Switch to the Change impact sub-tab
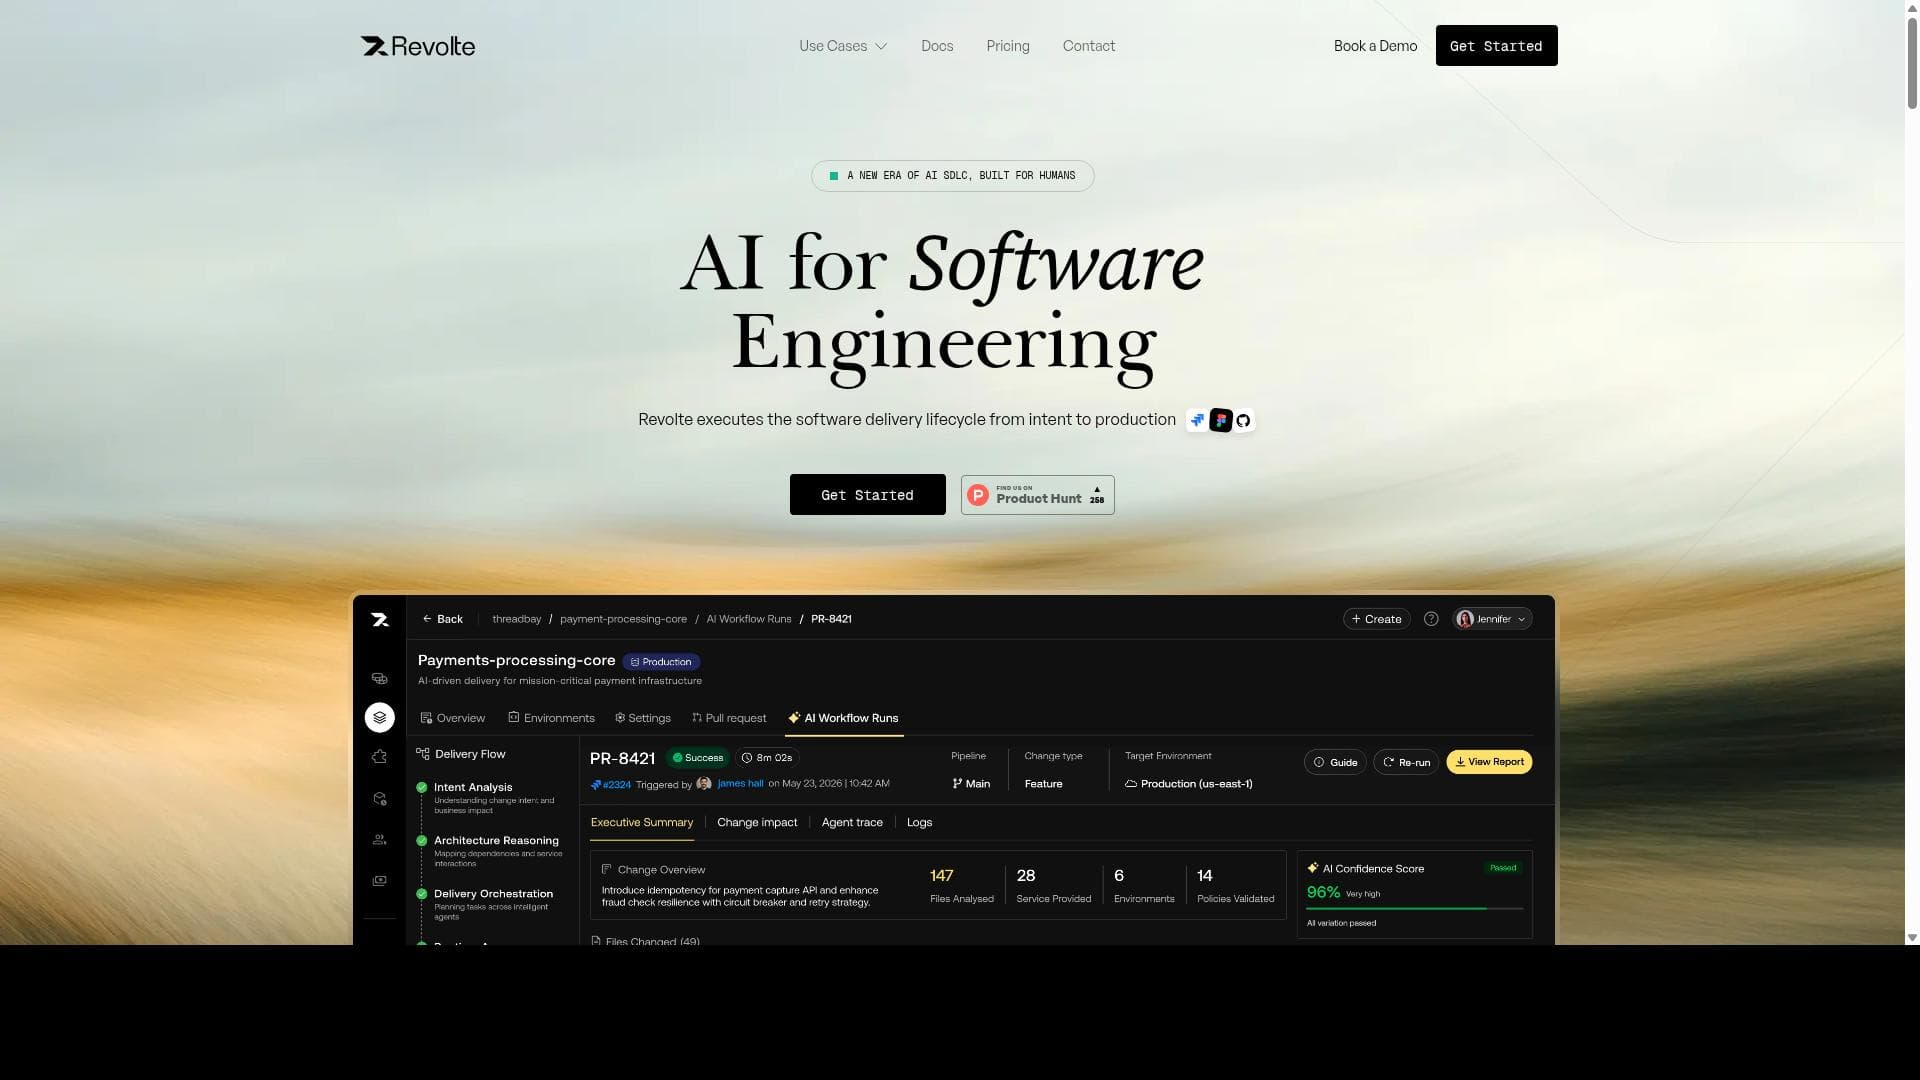1920x1080 pixels. tap(757, 822)
